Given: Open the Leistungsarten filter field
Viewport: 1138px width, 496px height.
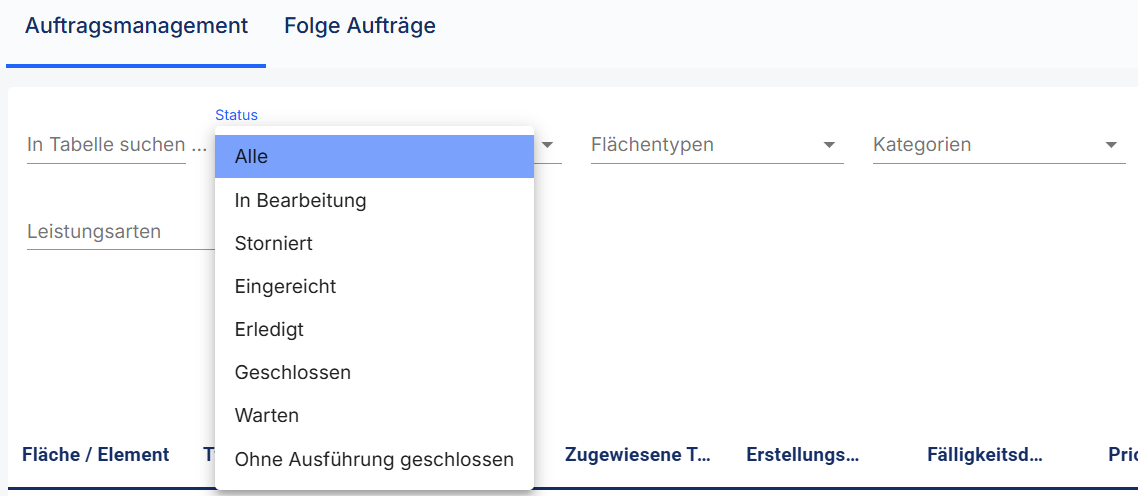Looking at the screenshot, I should (x=120, y=232).
